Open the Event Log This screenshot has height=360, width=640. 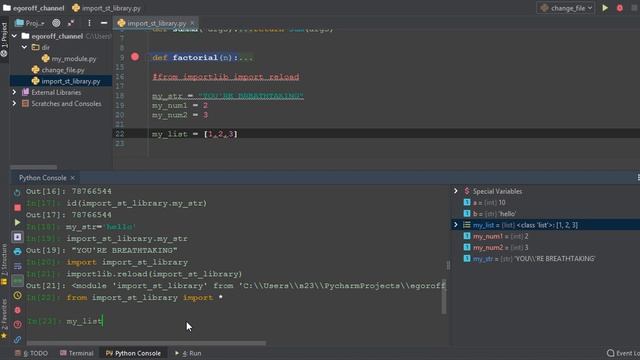click(623, 353)
